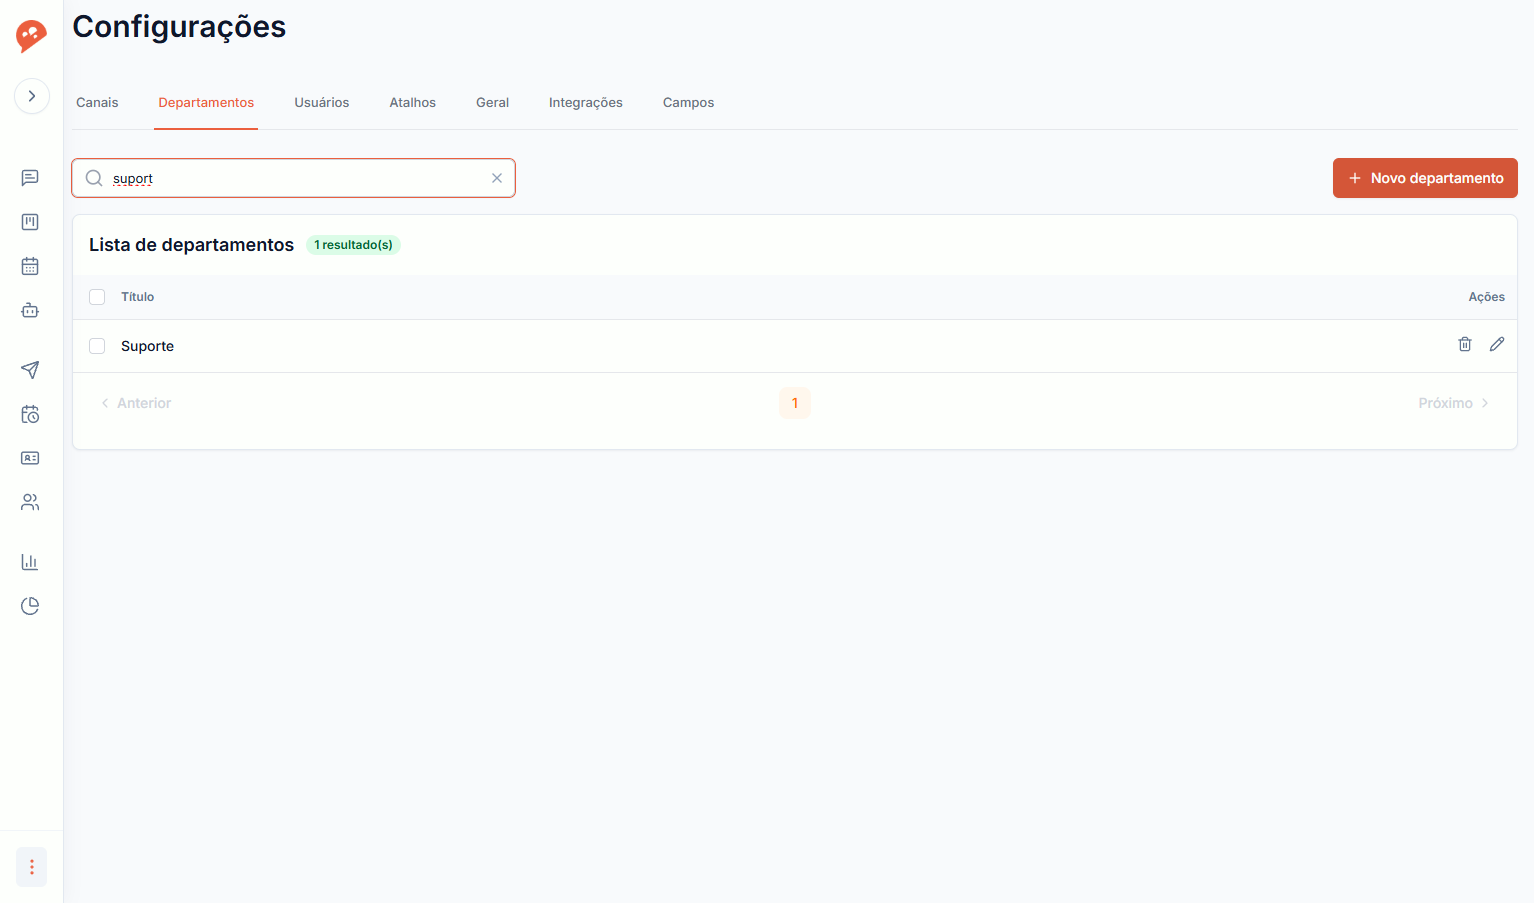
Task: Open the bar chart reports icon
Action: click(30, 562)
